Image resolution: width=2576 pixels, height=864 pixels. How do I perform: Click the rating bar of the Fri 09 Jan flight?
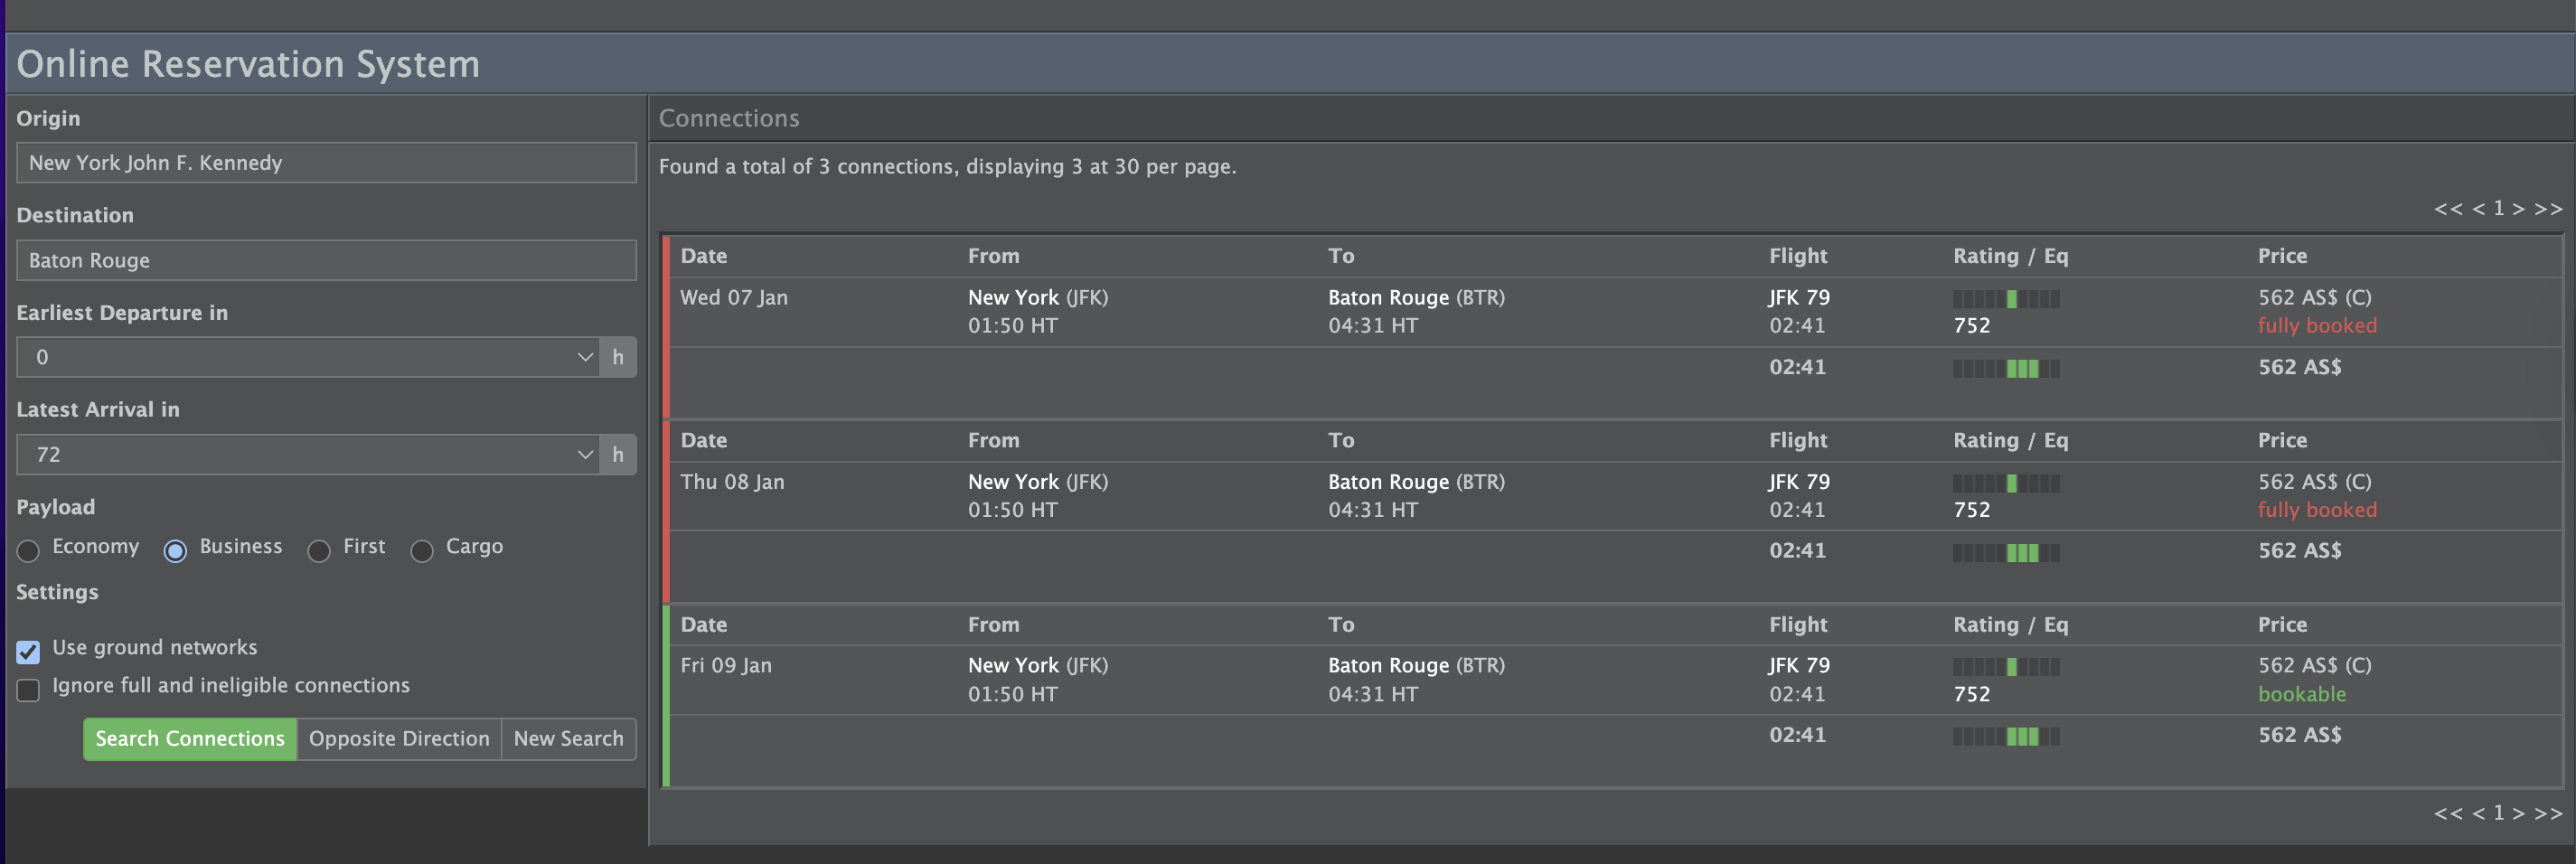click(x=2005, y=667)
